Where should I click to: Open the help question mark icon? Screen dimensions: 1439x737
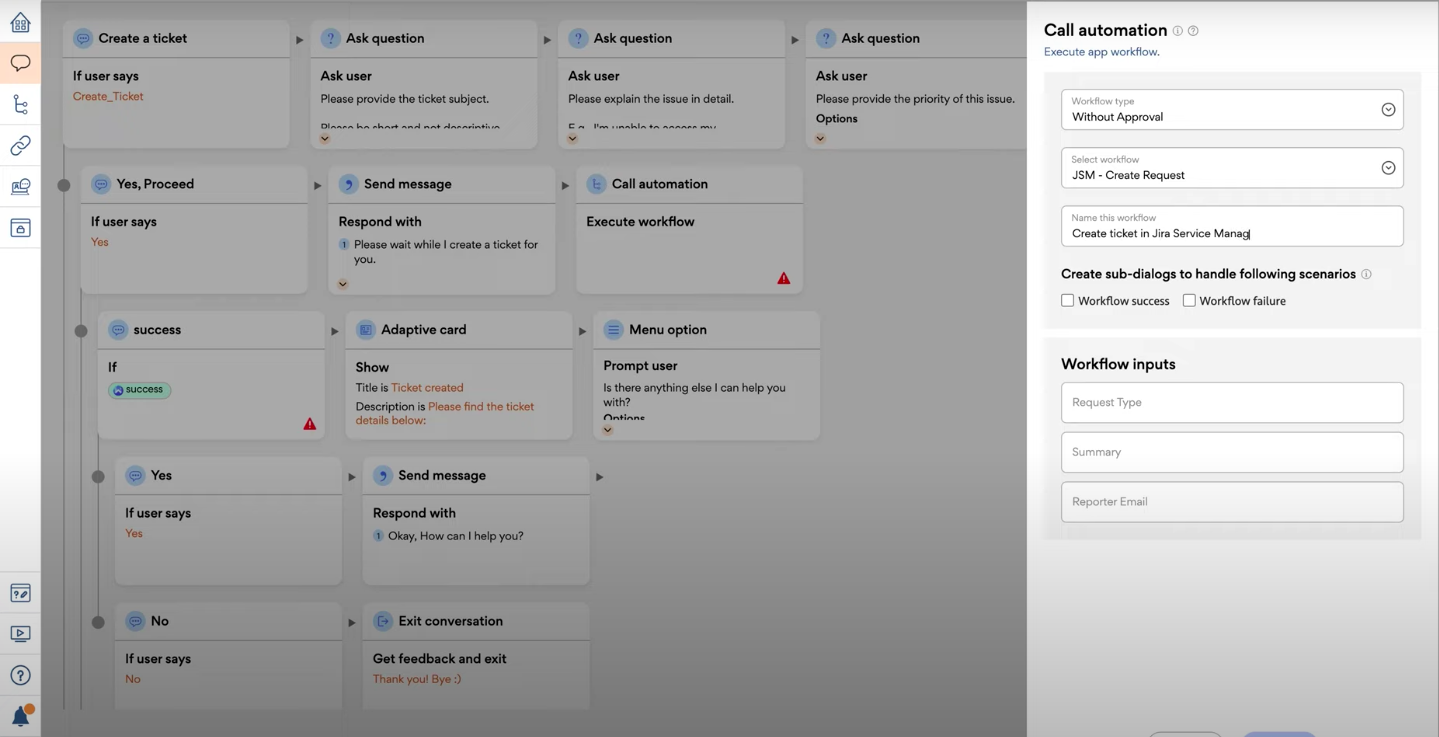pyautogui.click(x=20, y=675)
